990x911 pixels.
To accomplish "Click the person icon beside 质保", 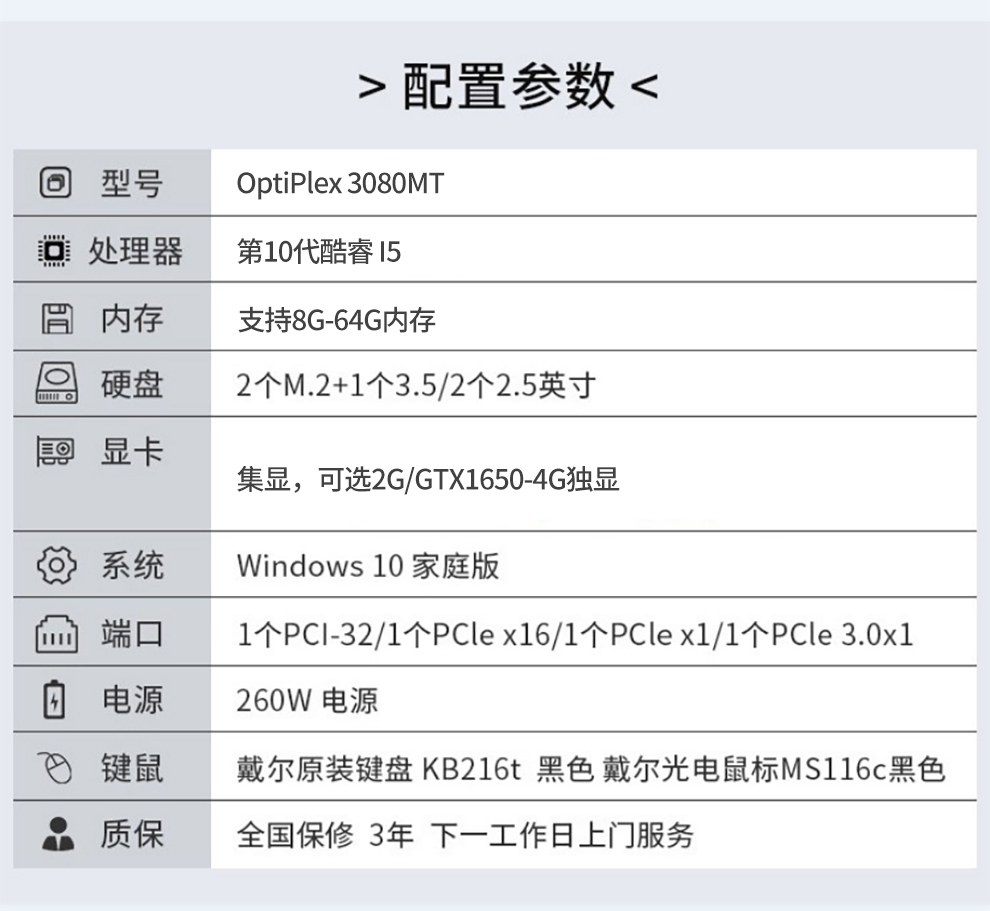I will pos(58,833).
